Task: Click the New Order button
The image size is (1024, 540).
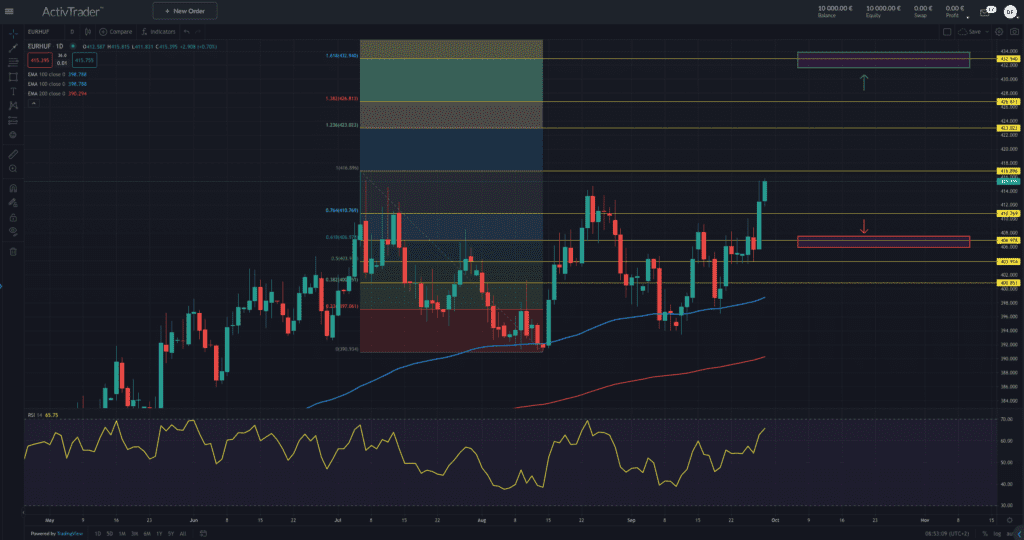Action: tap(185, 11)
